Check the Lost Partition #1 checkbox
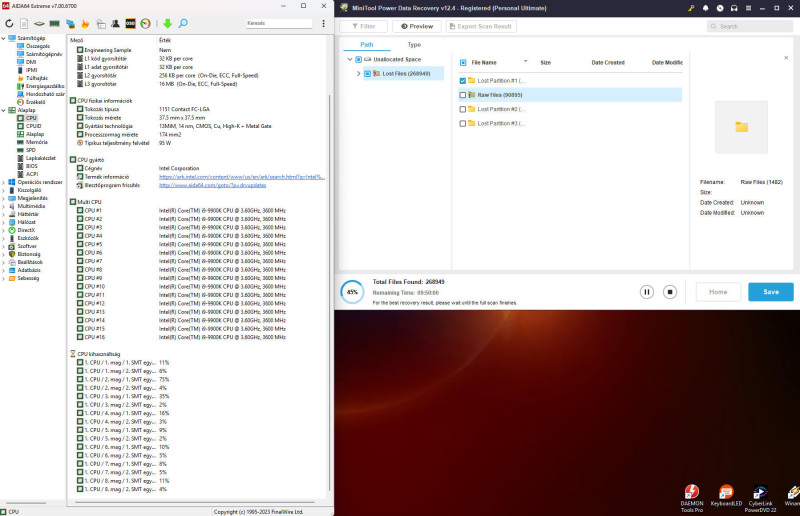800x516 pixels. (x=462, y=81)
